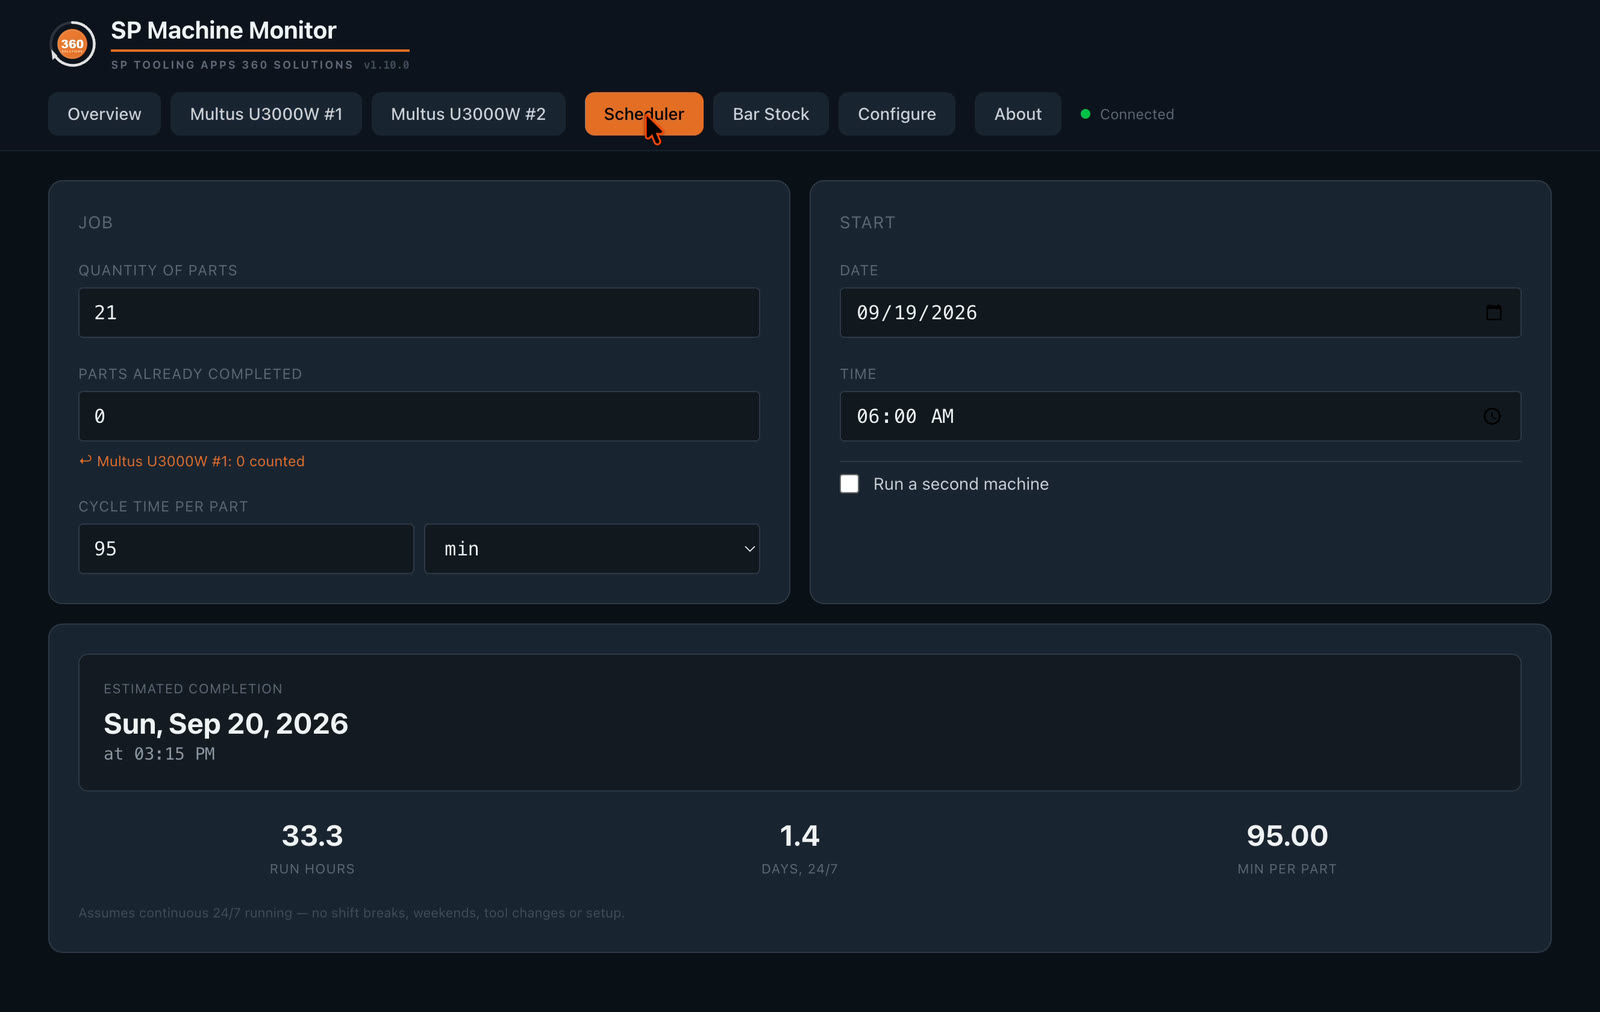Viewport: 1600px width, 1012px height.
Task: Expand the cycle time unit dropdown
Action: [x=592, y=549]
